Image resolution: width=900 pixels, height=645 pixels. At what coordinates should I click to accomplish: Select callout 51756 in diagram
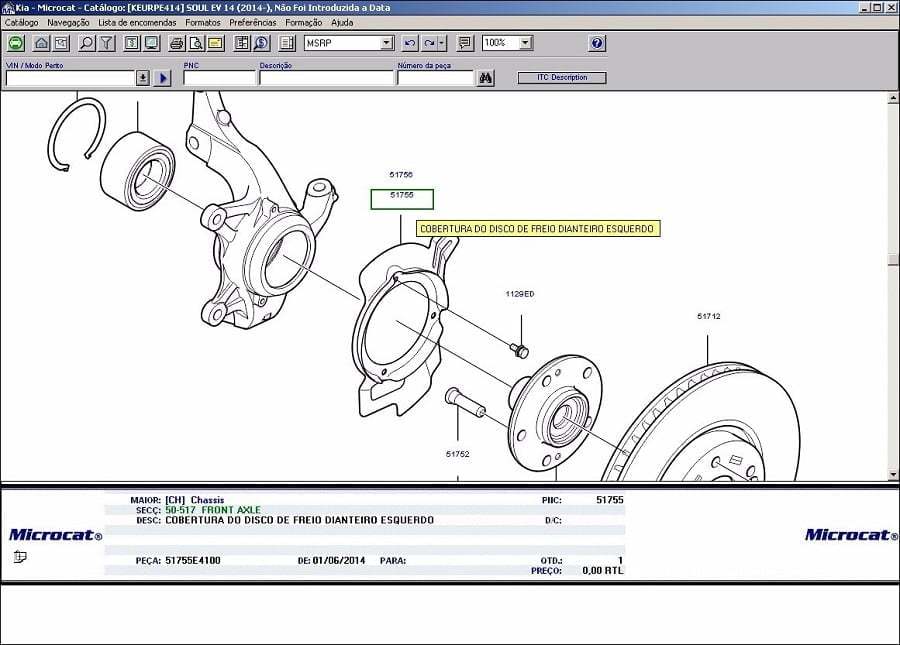point(401,174)
